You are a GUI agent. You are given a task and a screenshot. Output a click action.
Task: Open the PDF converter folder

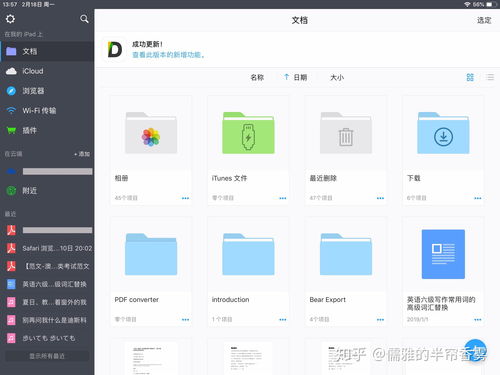[151, 255]
